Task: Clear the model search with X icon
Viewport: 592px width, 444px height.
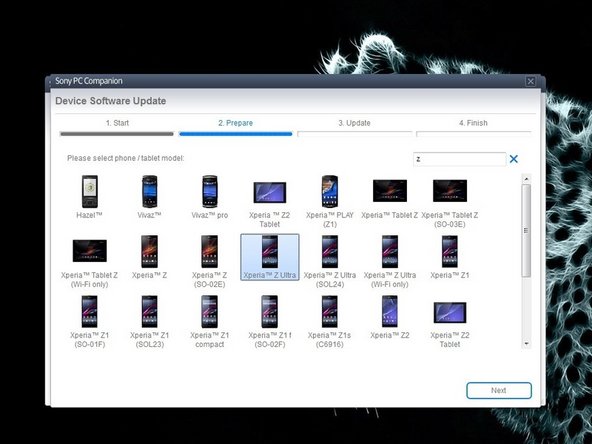Action: pyautogui.click(x=513, y=159)
